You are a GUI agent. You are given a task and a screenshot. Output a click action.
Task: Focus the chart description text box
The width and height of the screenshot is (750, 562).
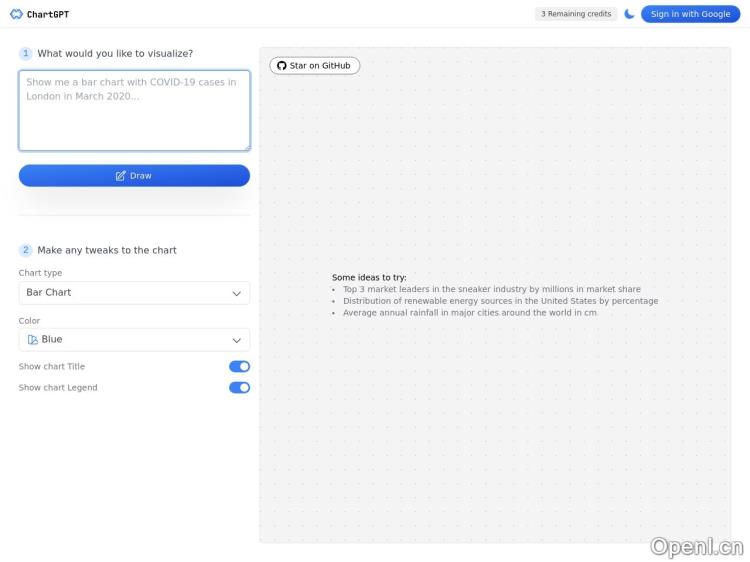click(134, 110)
